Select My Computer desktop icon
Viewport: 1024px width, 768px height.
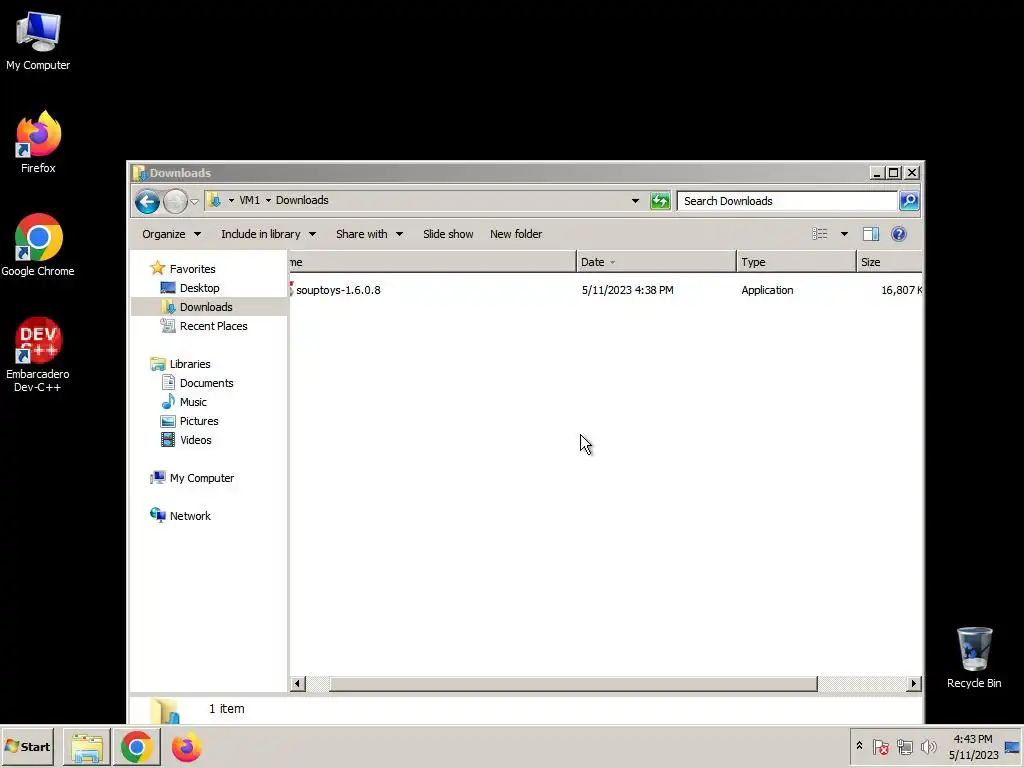point(38,41)
